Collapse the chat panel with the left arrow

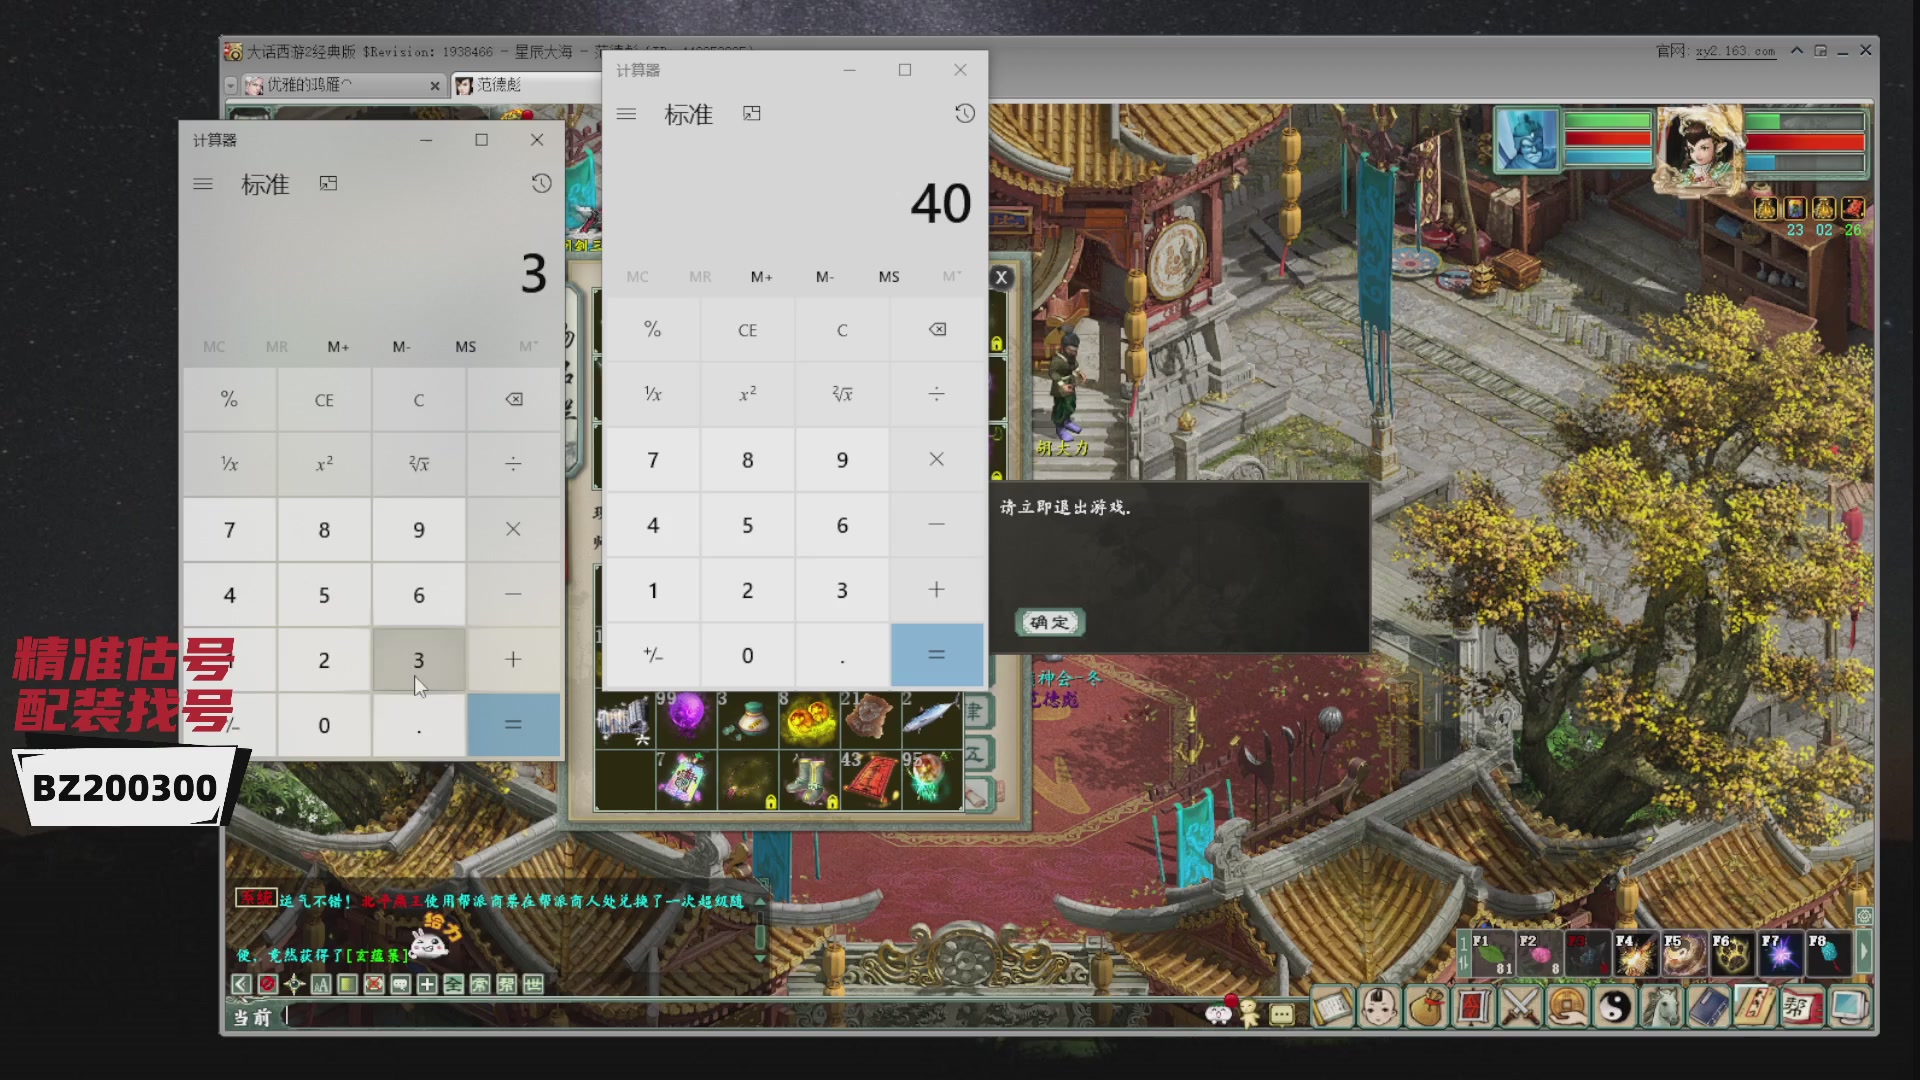click(x=241, y=985)
